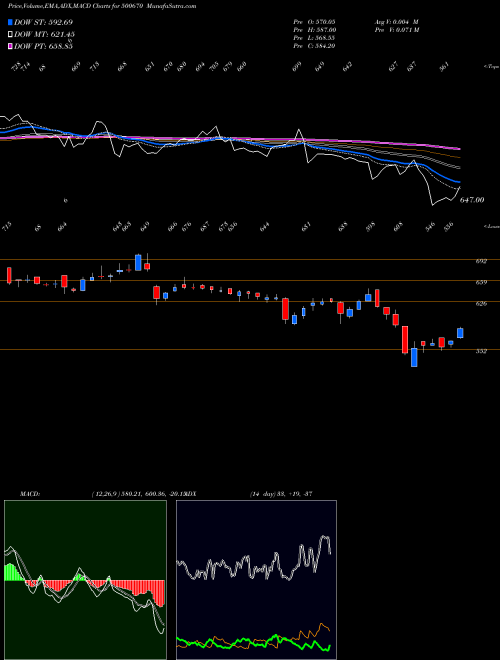Click the white DOW MT legend square

tap(10, 34)
